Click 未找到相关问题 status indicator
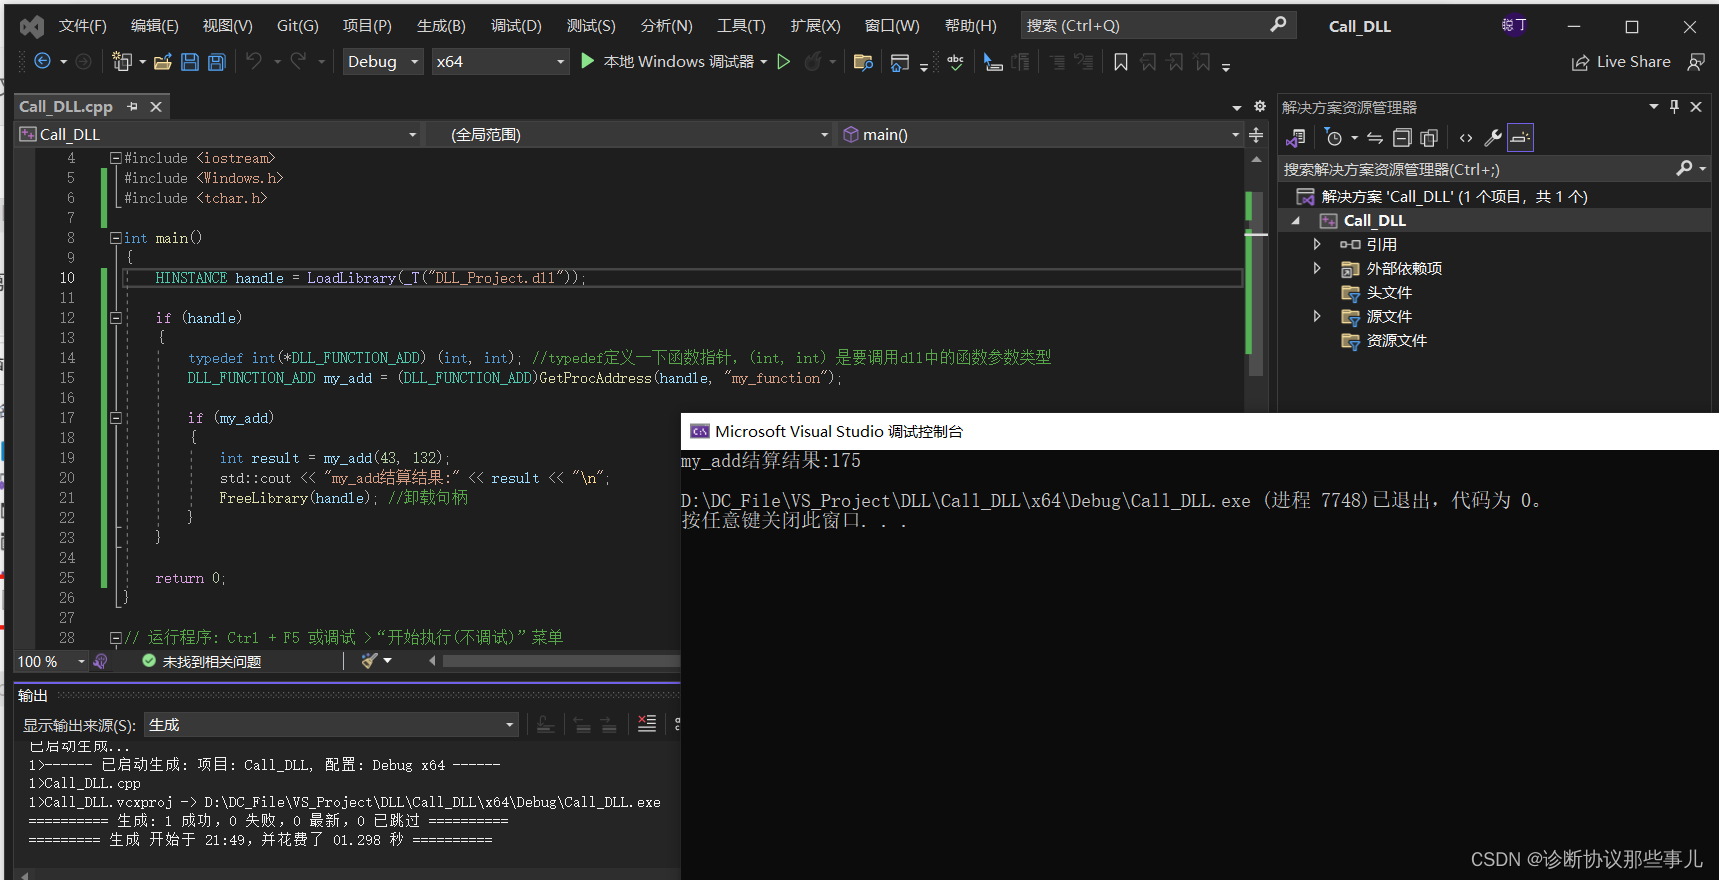1719x880 pixels. tap(202, 662)
